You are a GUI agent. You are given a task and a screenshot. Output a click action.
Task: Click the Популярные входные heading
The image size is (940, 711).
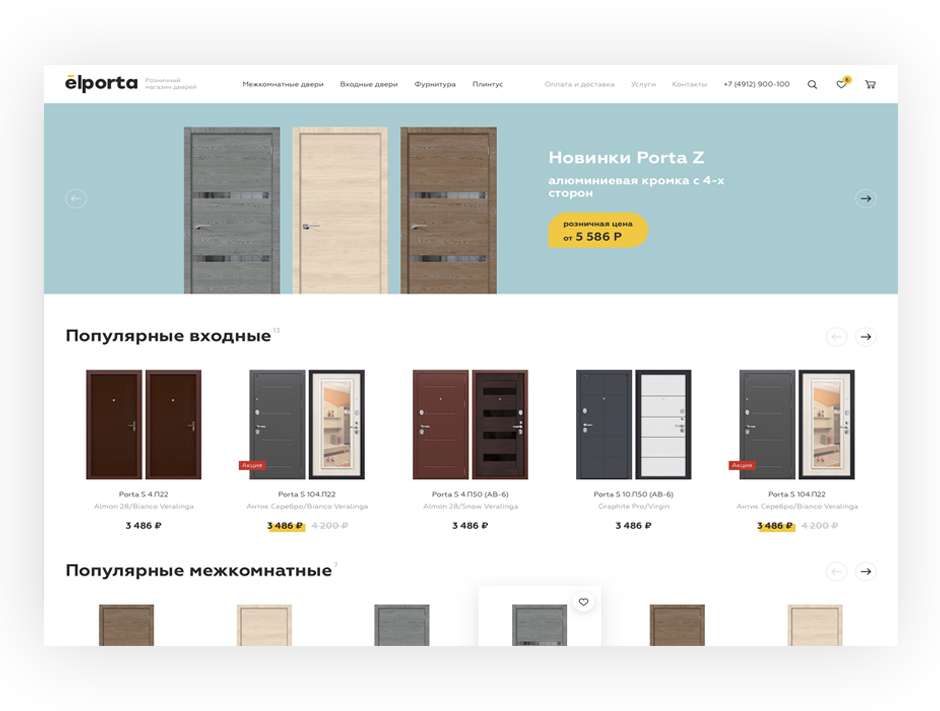tap(168, 336)
